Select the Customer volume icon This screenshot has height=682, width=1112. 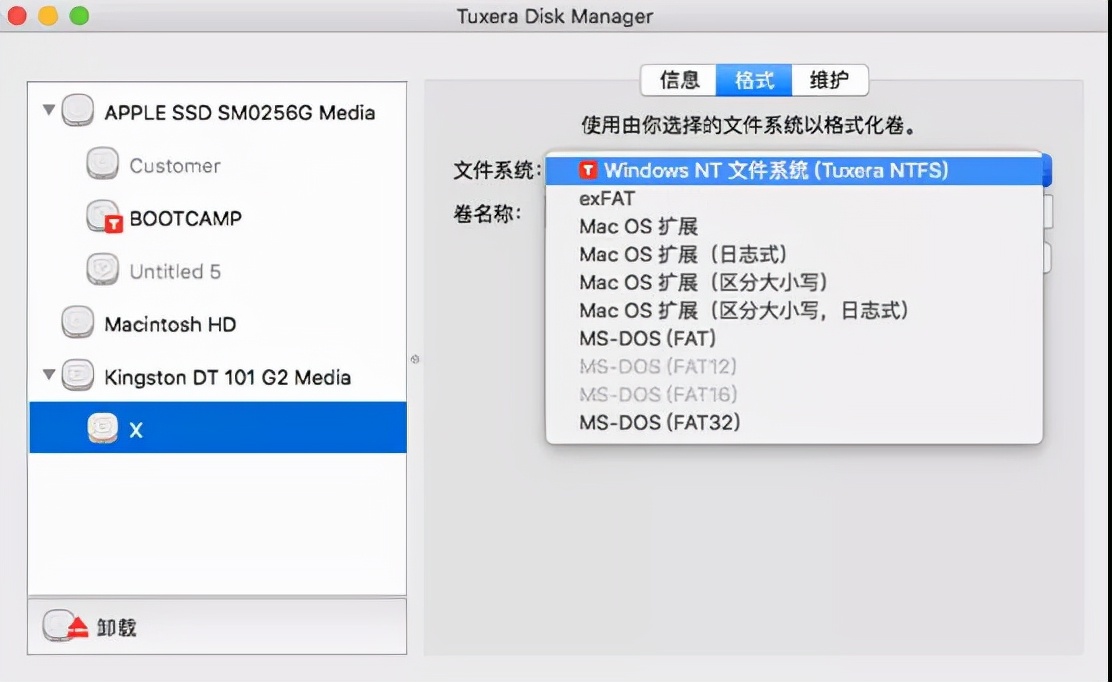[100, 166]
